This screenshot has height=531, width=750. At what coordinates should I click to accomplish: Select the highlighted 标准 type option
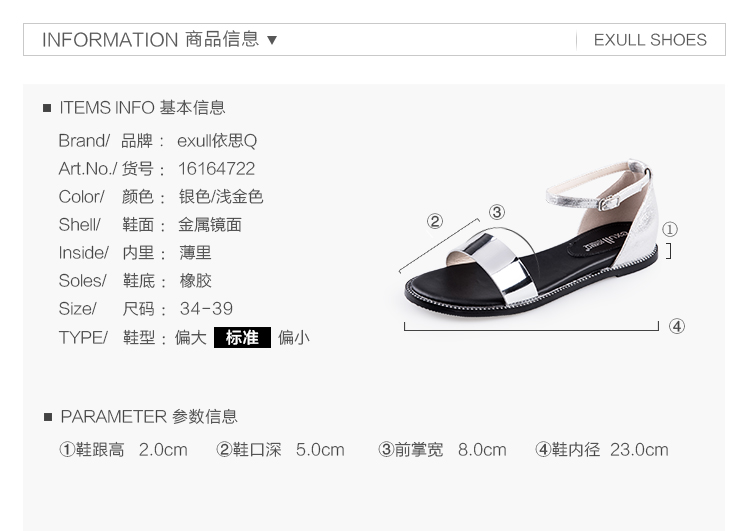(x=242, y=338)
